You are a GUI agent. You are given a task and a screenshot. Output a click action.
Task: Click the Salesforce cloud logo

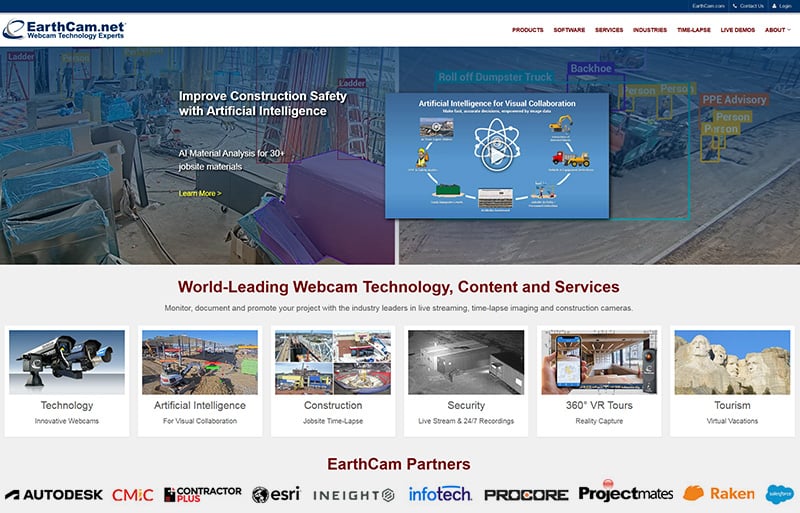tap(780, 494)
